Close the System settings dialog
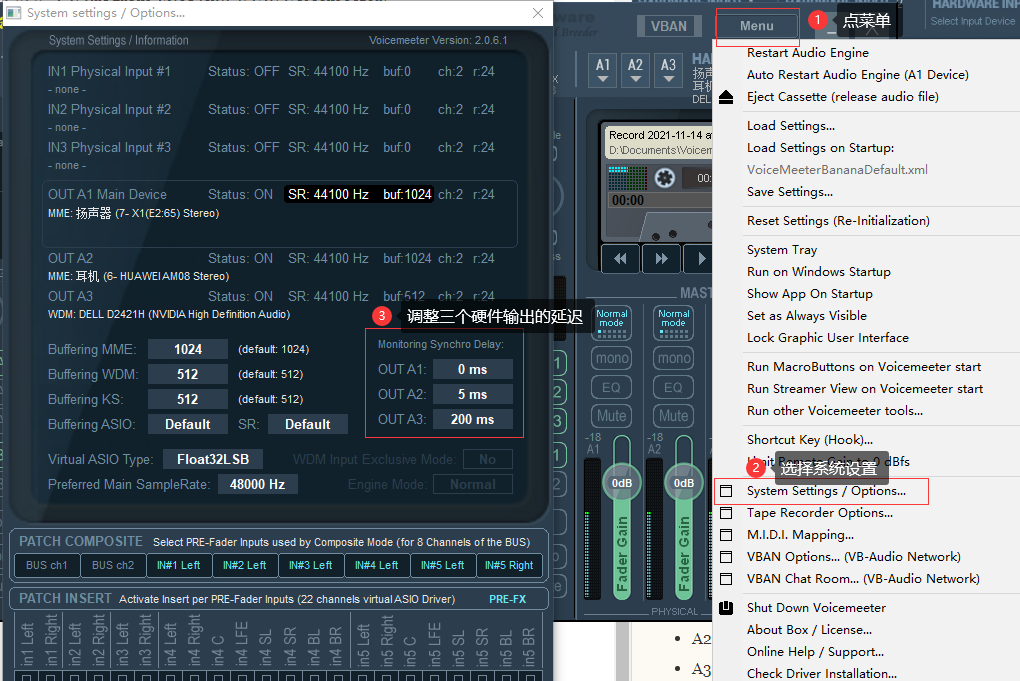 tap(538, 13)
